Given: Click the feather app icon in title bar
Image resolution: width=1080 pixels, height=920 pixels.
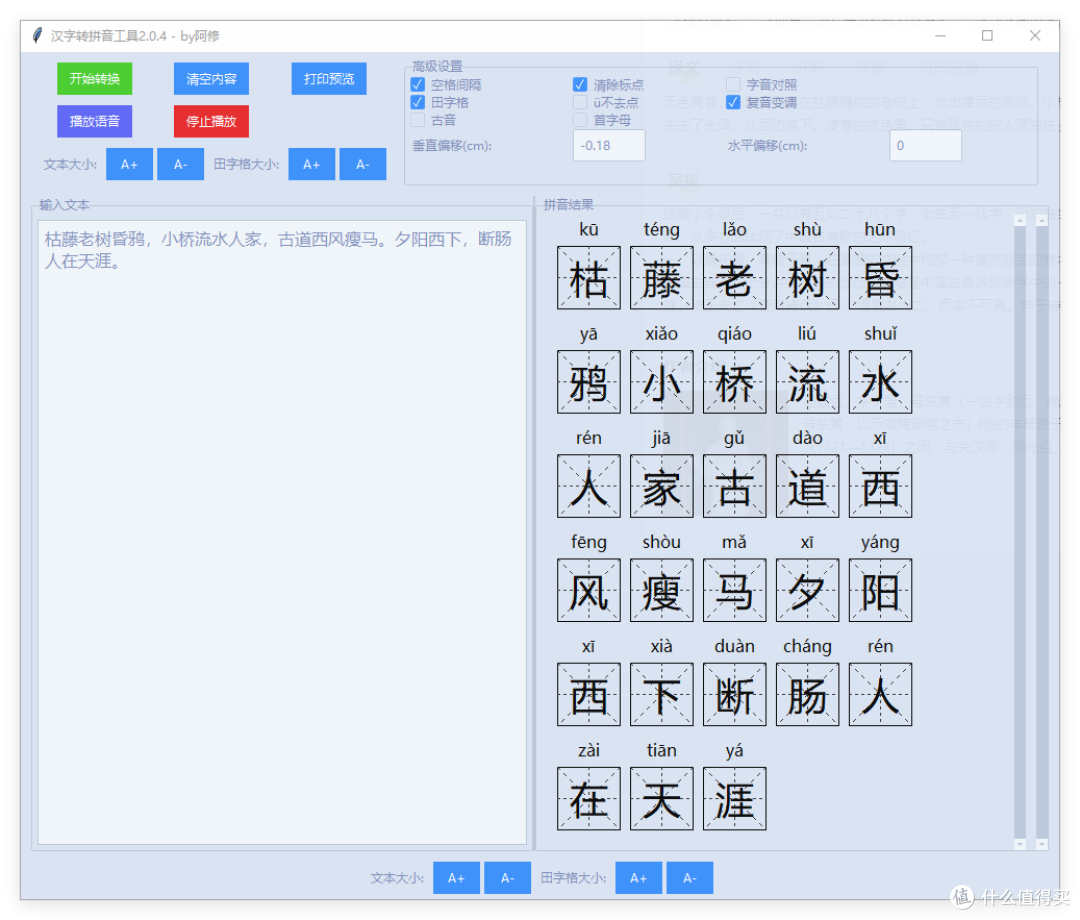Looking at the screenshot, I should tap(37, 35).
